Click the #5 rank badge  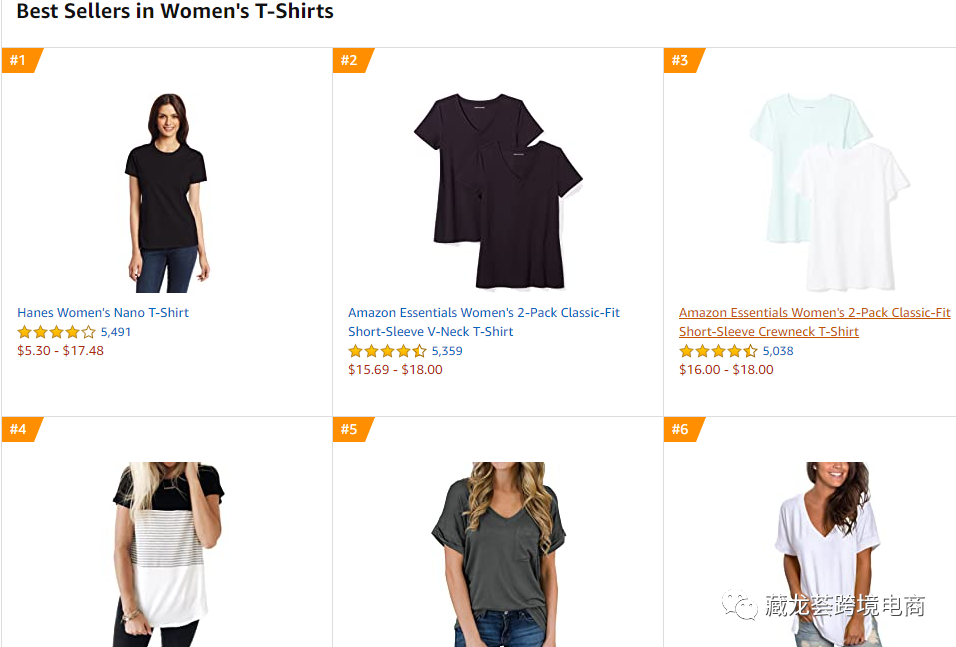point(350,430)
